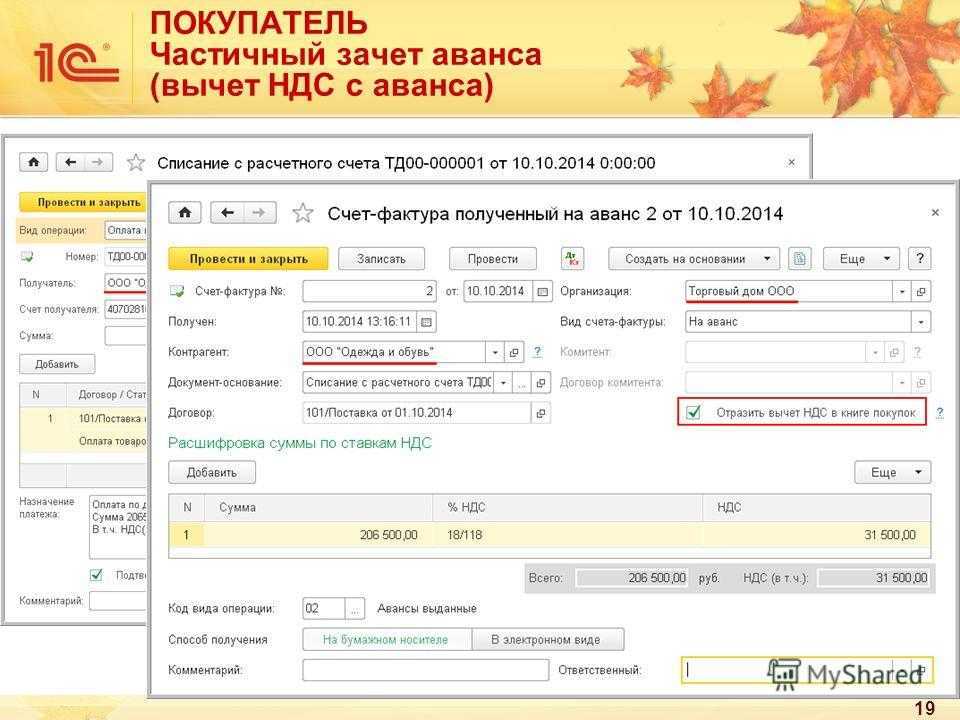Click the Счет-фактура № number field
Viewport: 960px width, 720px height.
pos(369,291)
